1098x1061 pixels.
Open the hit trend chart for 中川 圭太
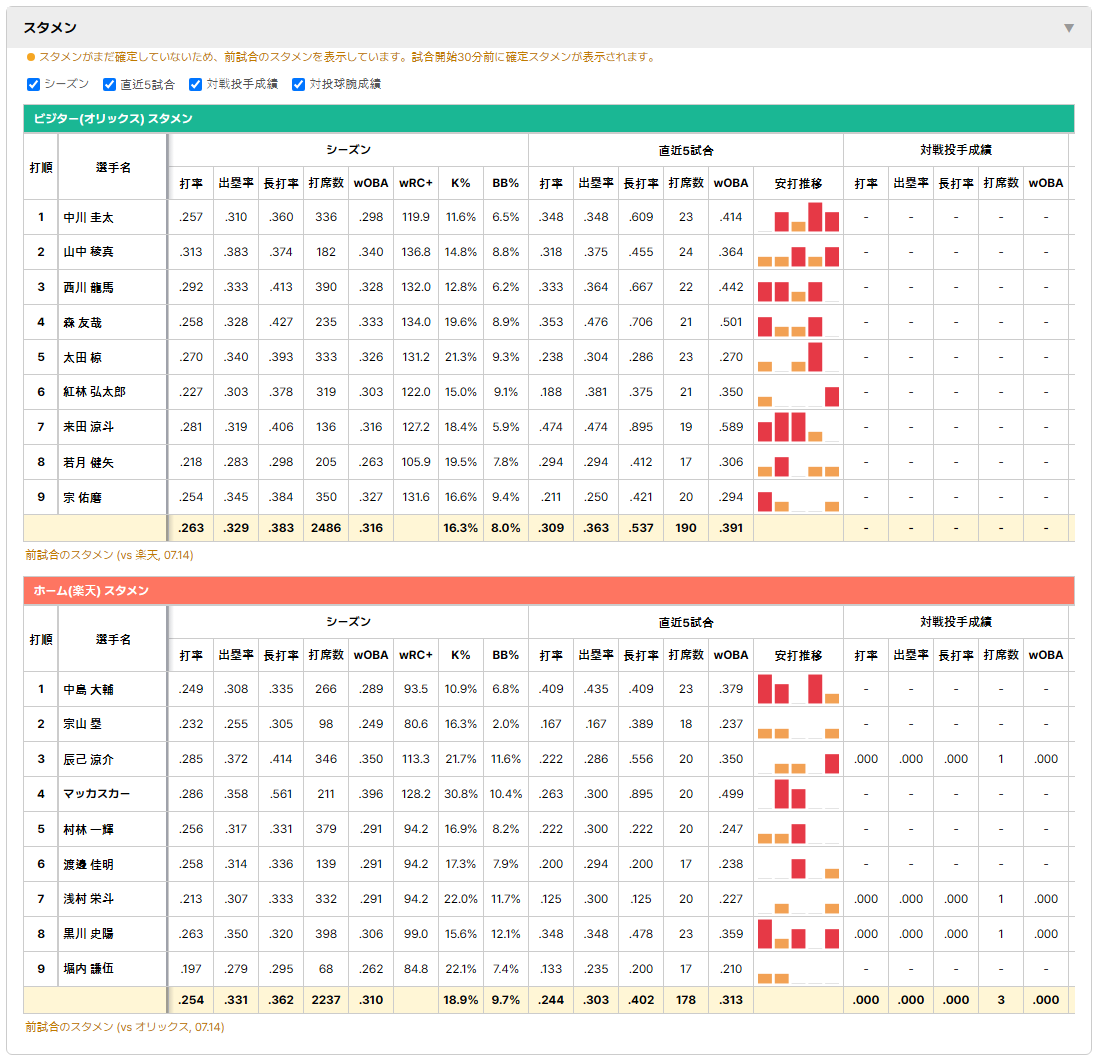798,217
